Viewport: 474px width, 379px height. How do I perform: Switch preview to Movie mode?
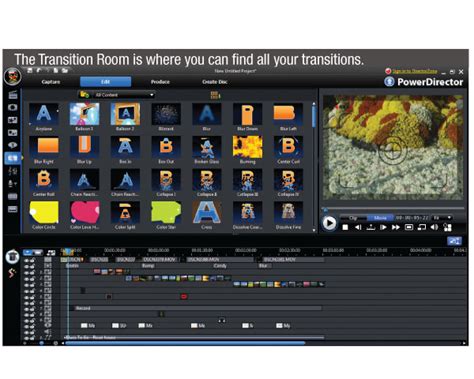click(380, 218)
